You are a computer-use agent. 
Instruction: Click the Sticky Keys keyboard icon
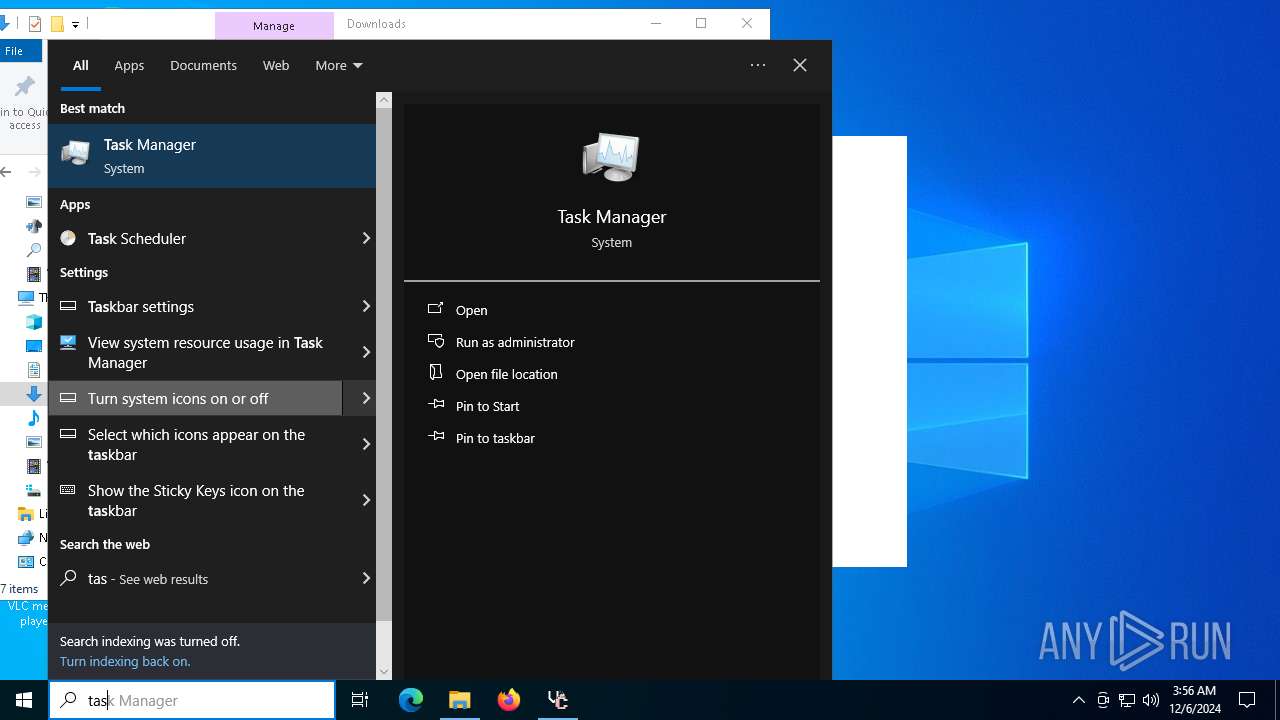click(68, 490)
